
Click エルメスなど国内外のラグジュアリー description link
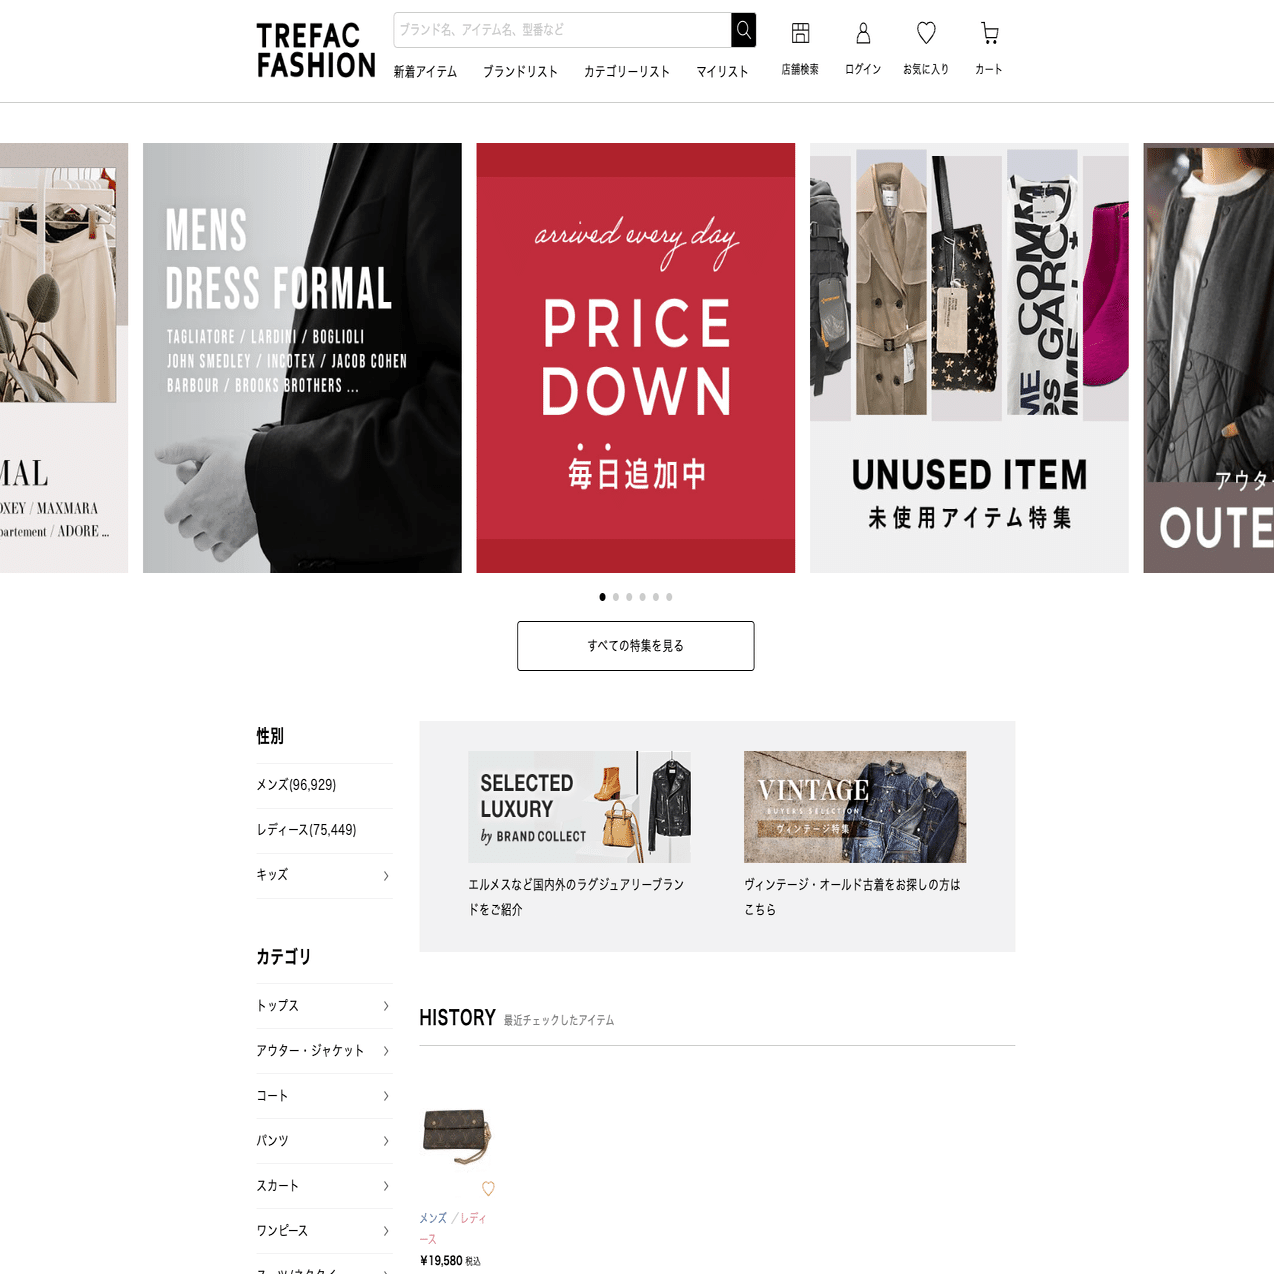tap(577, 897)
